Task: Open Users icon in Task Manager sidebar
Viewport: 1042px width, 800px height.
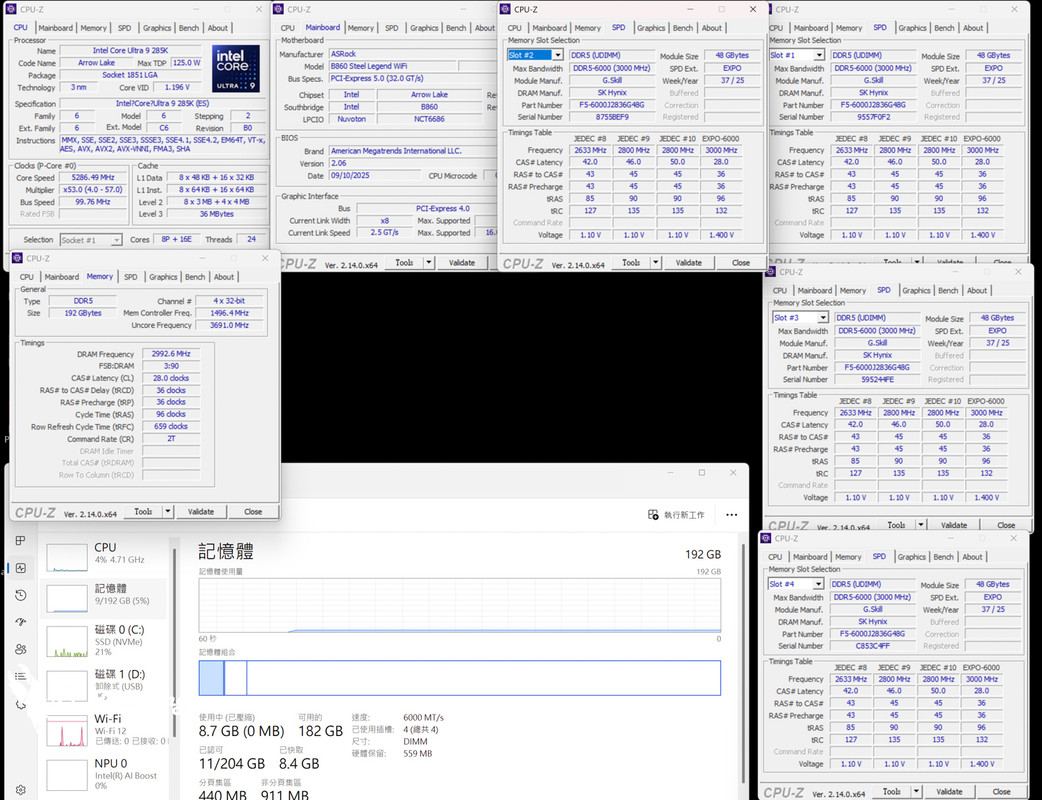Action: click(x=21, y=649)
